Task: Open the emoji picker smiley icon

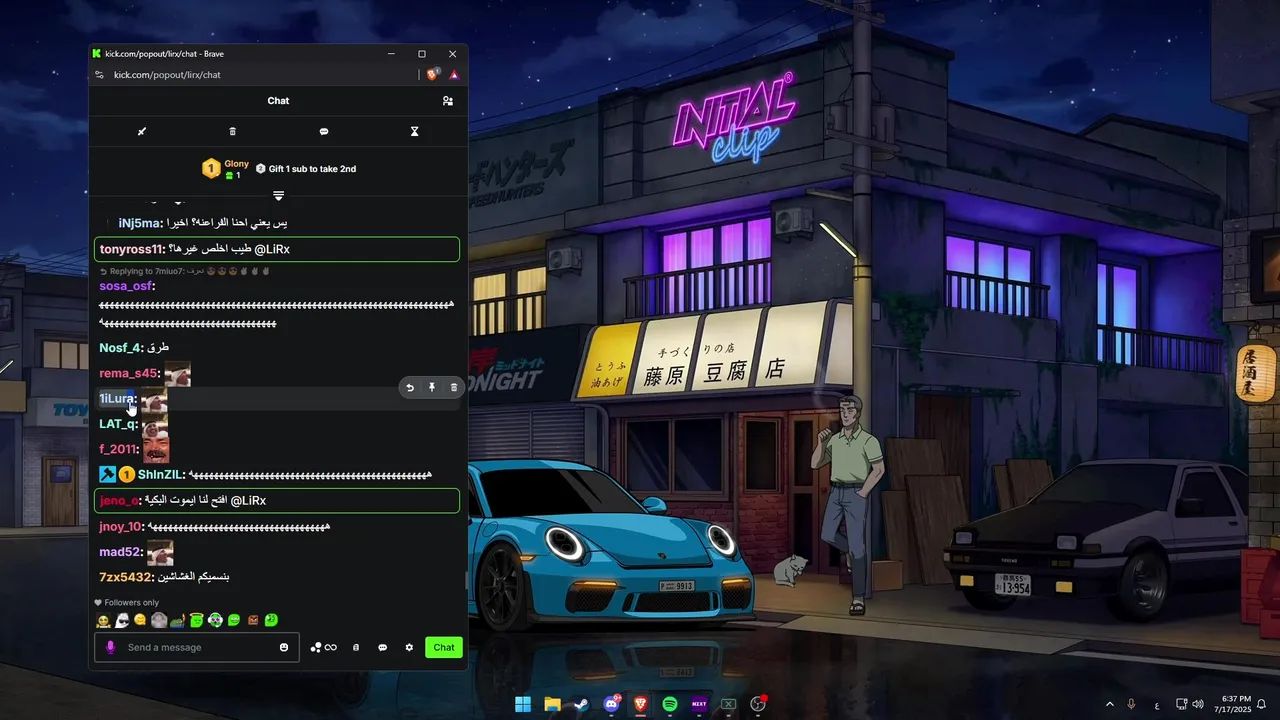Action: coord(284,647)
